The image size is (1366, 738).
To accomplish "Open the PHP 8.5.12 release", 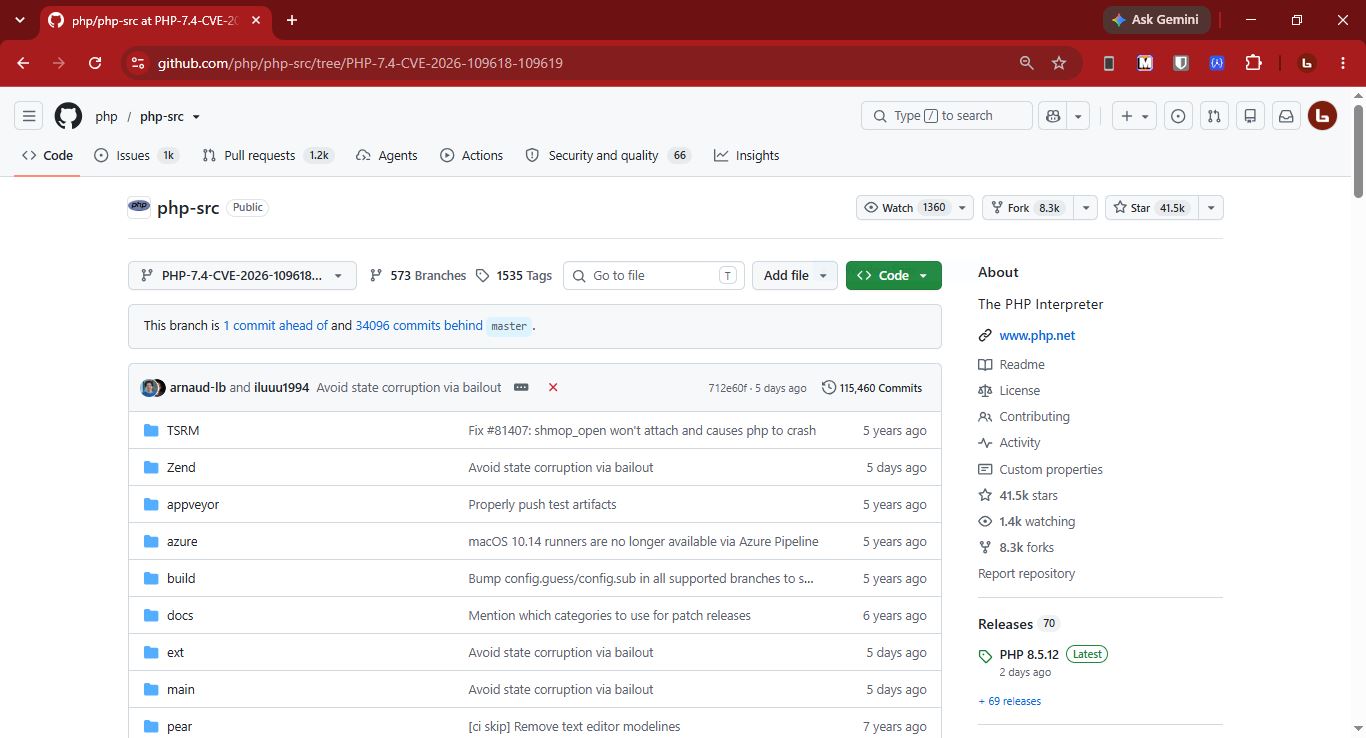I will (1029, 655).
